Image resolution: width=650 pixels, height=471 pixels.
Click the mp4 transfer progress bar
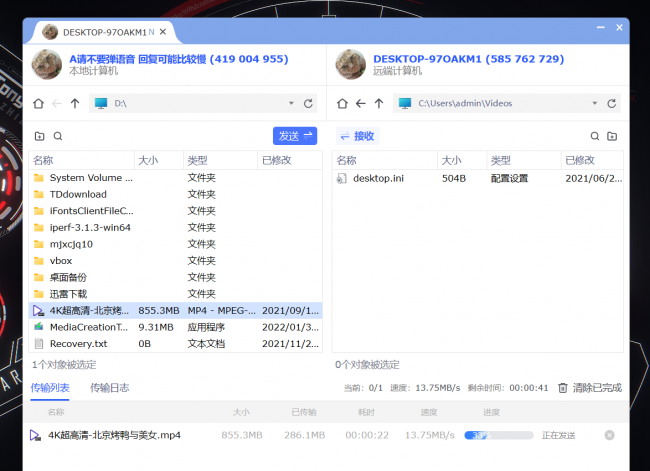coord(499,435)
